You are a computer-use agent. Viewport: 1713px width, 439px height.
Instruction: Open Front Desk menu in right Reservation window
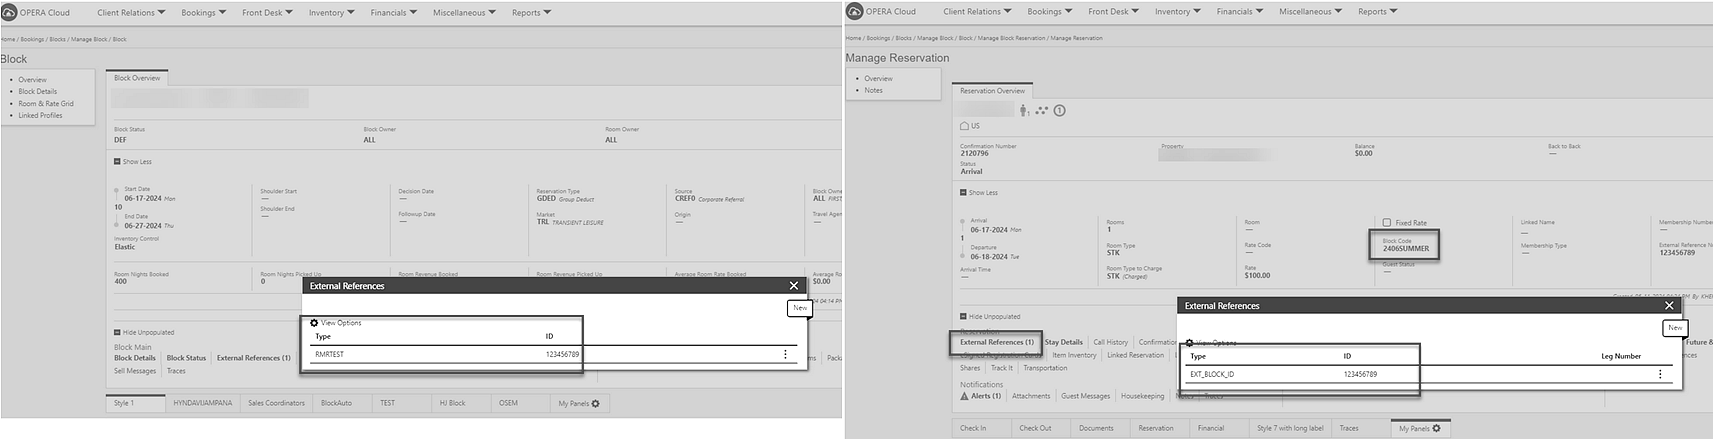[x=1113, y=12]
